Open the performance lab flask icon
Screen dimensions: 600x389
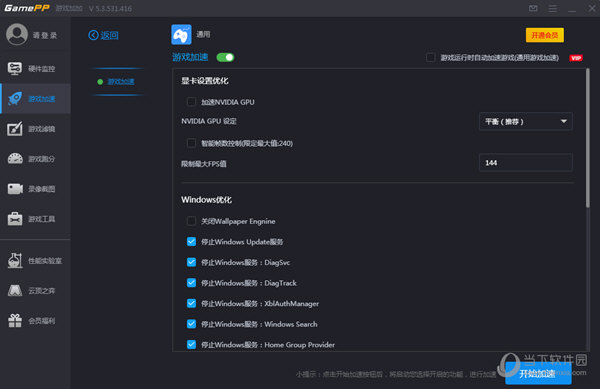coord(15,260)
